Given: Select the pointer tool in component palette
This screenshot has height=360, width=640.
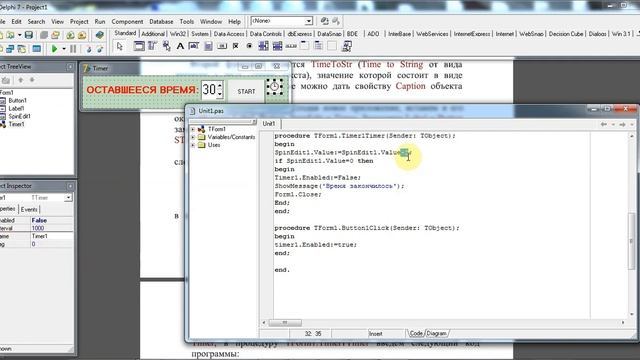Looking at the screenshot, I should point(120,46).
